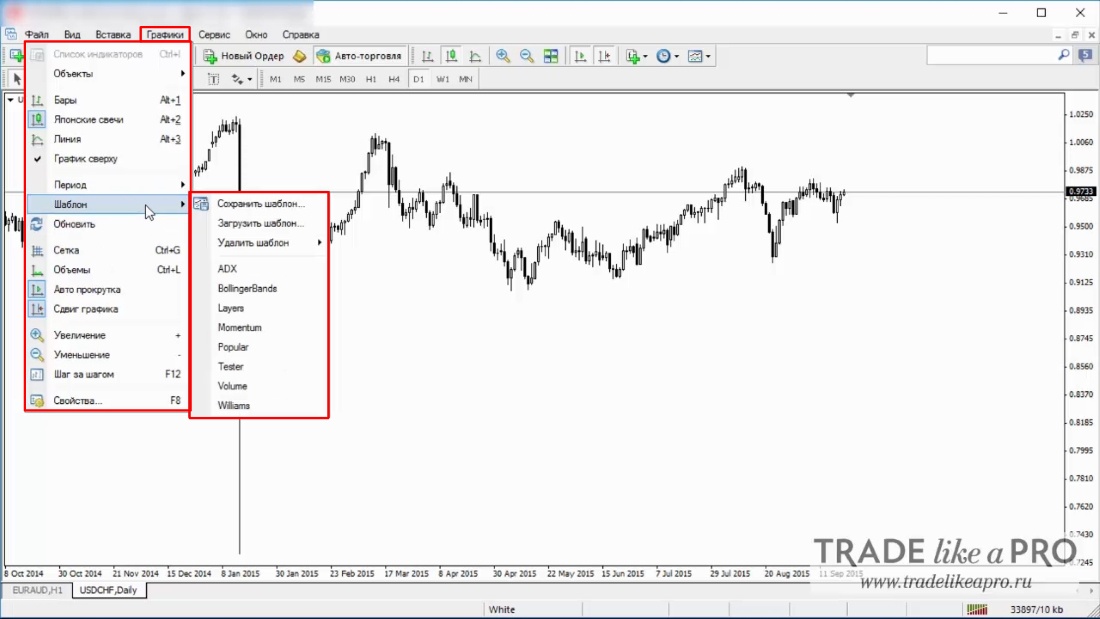Click Загрузить шаблон submenu entry
This screenshot has height=619, width=1100.
click(x=259, y=224)
